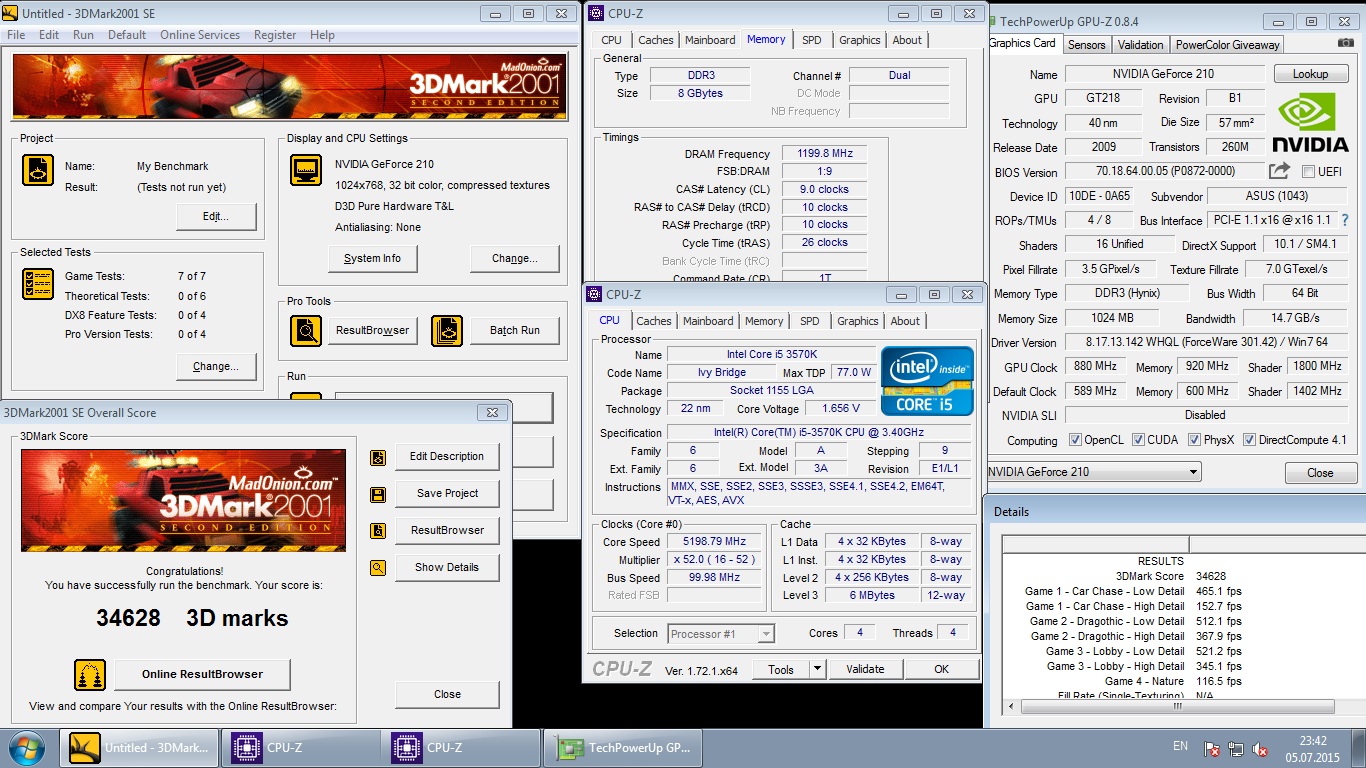
Task: Click the Core Speed value 5198.79 MHz
Action: 716,542
